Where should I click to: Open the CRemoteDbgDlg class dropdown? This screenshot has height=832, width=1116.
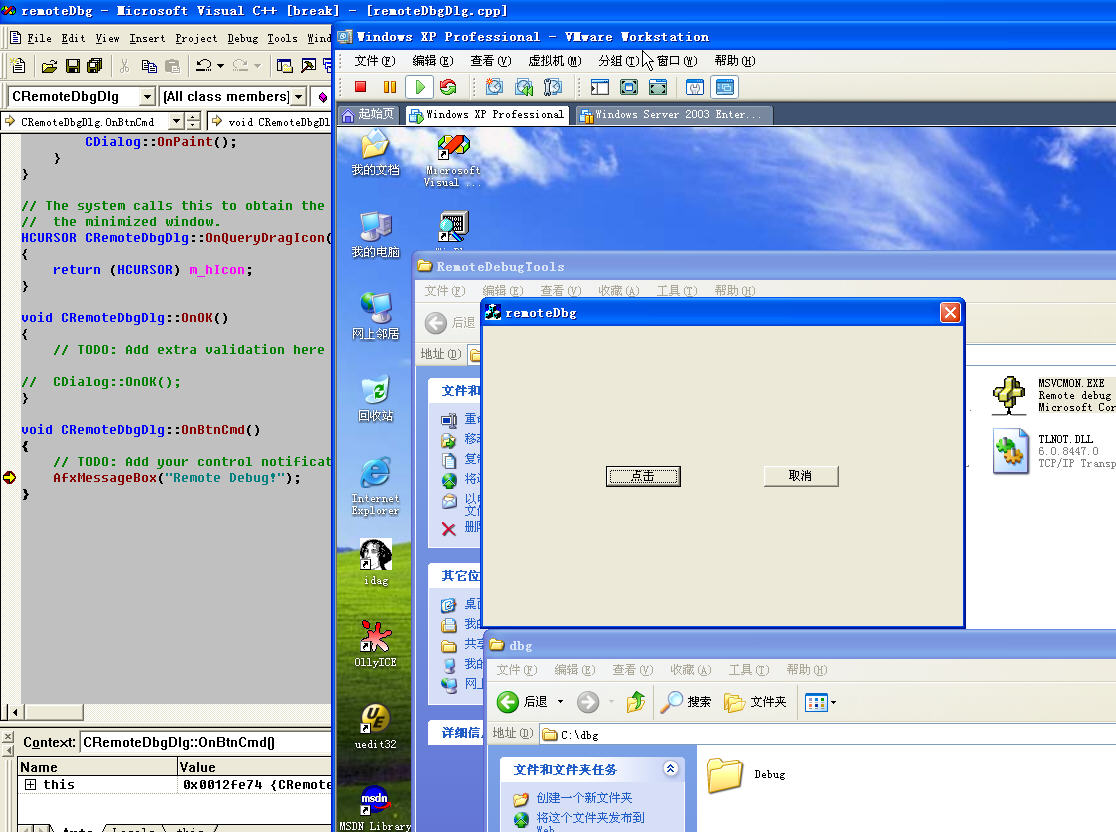147,96
